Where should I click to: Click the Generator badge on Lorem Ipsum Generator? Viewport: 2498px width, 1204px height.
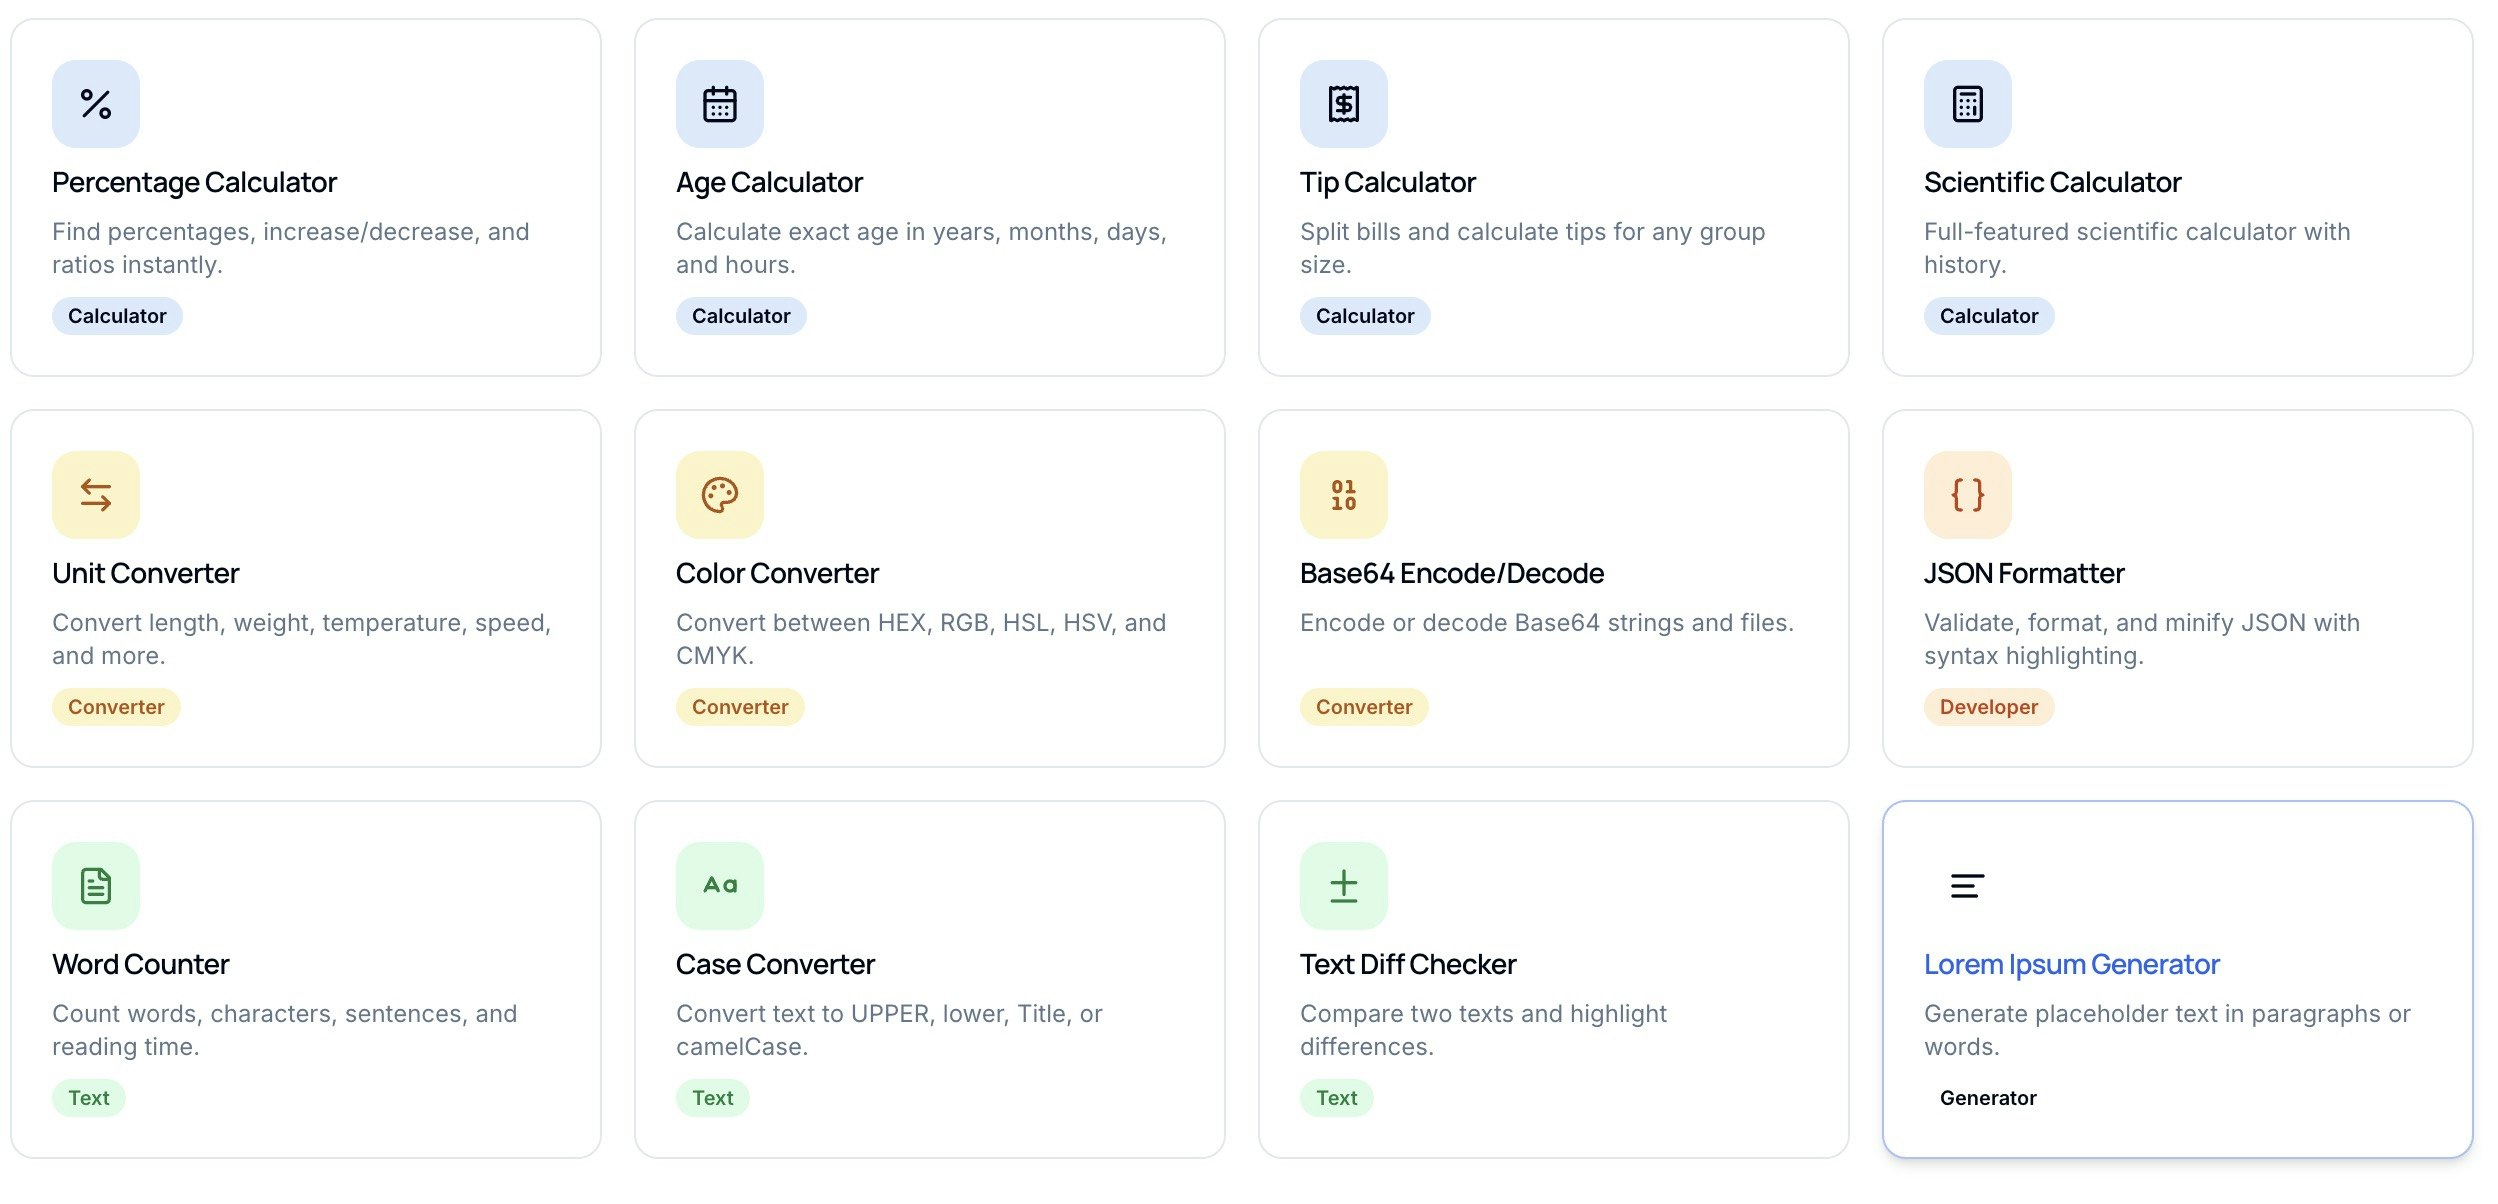[x=1988, y=1097]
